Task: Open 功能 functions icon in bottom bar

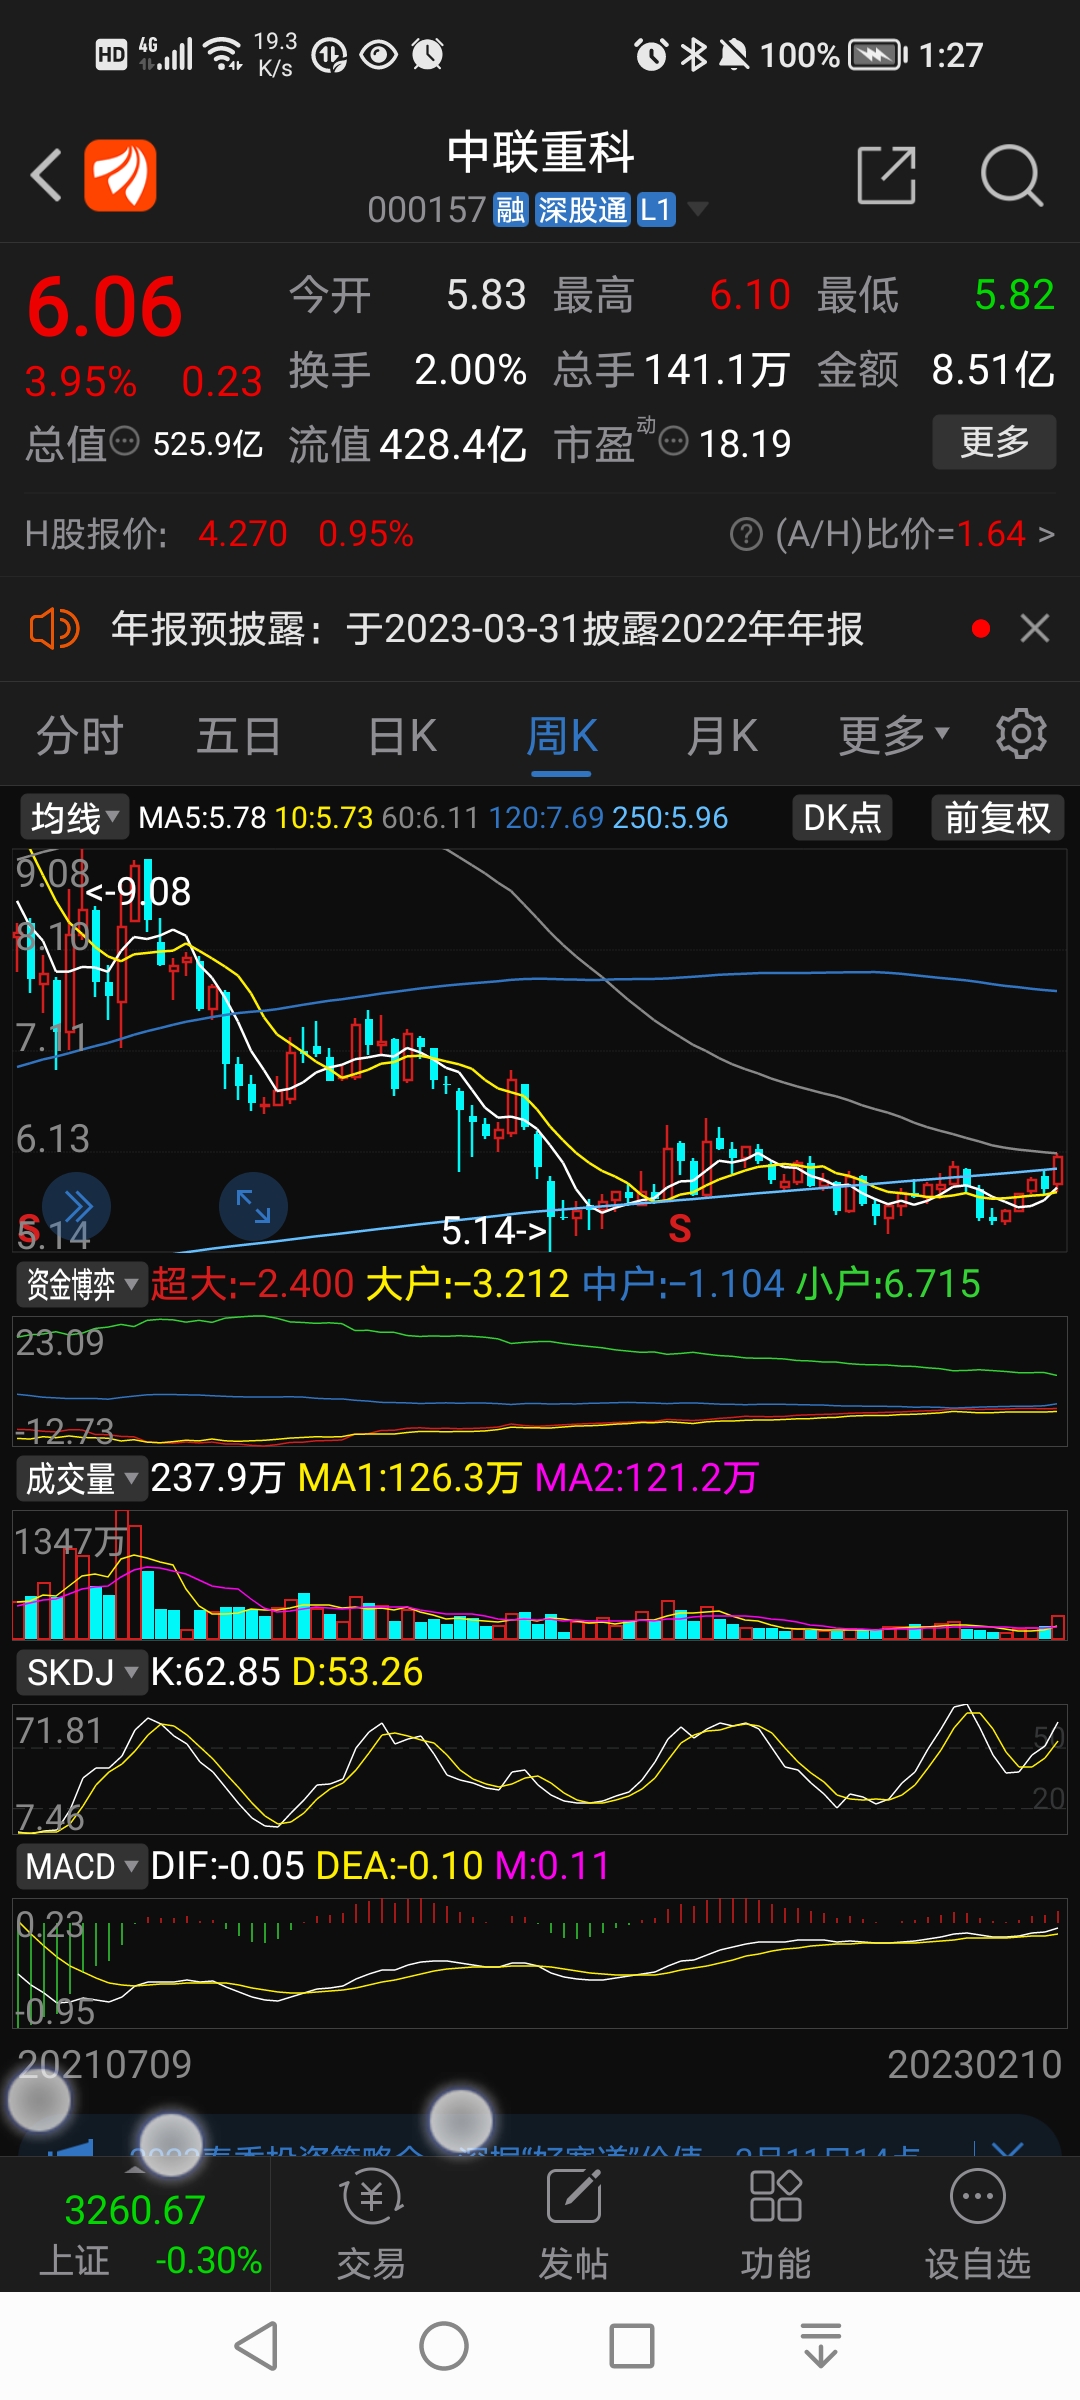Action: (x=775, y=2226)
